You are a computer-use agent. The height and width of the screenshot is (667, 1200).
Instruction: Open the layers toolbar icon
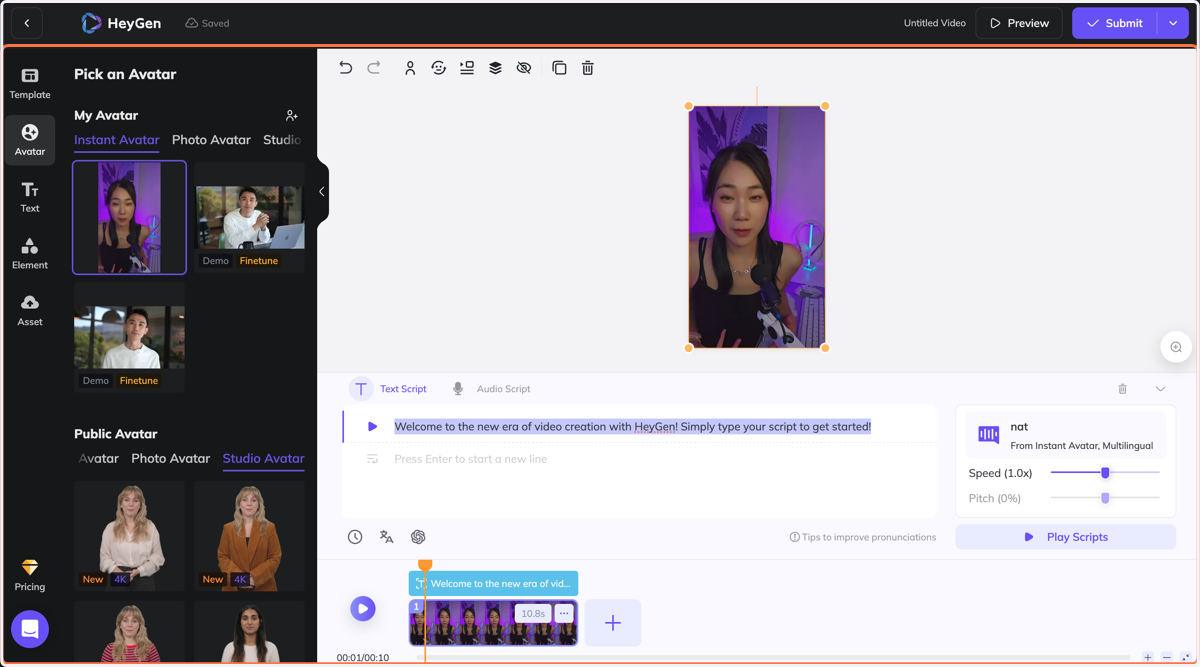[x=495, y=68]
